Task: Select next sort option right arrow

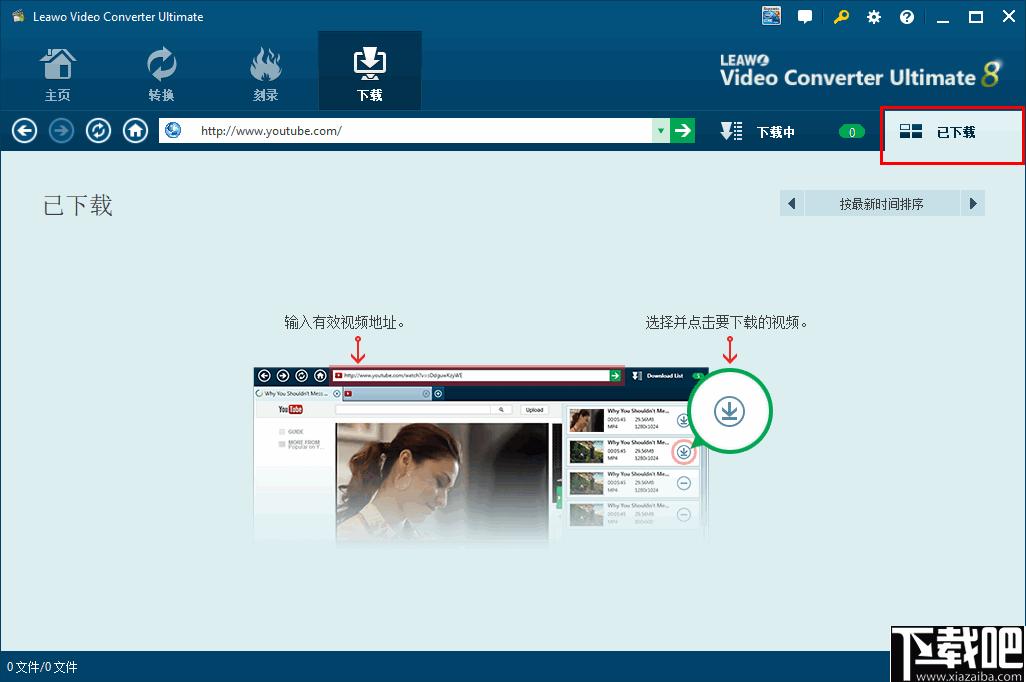Action: 973,204
